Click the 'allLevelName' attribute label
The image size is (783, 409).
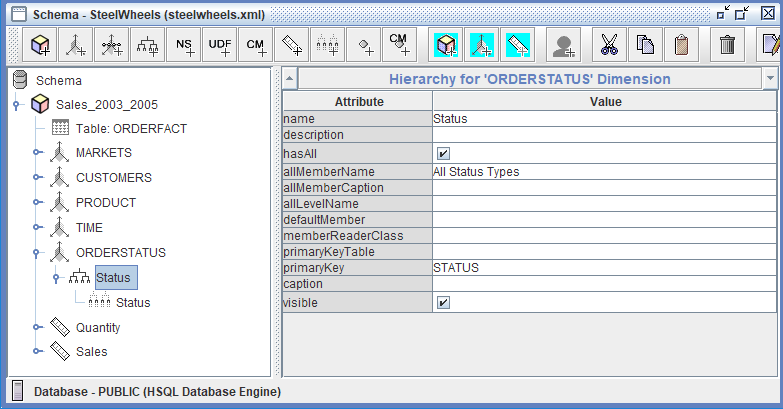click(x=321, y=204)
